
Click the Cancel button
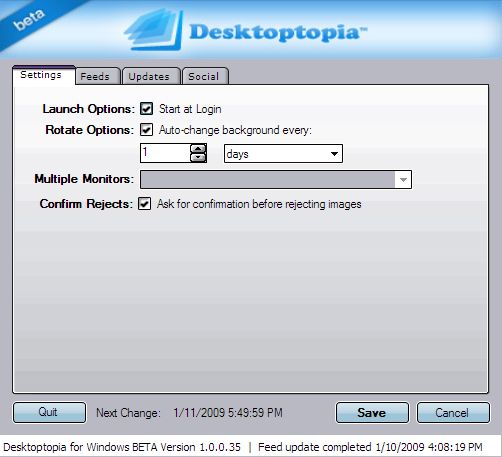(453, 413)
